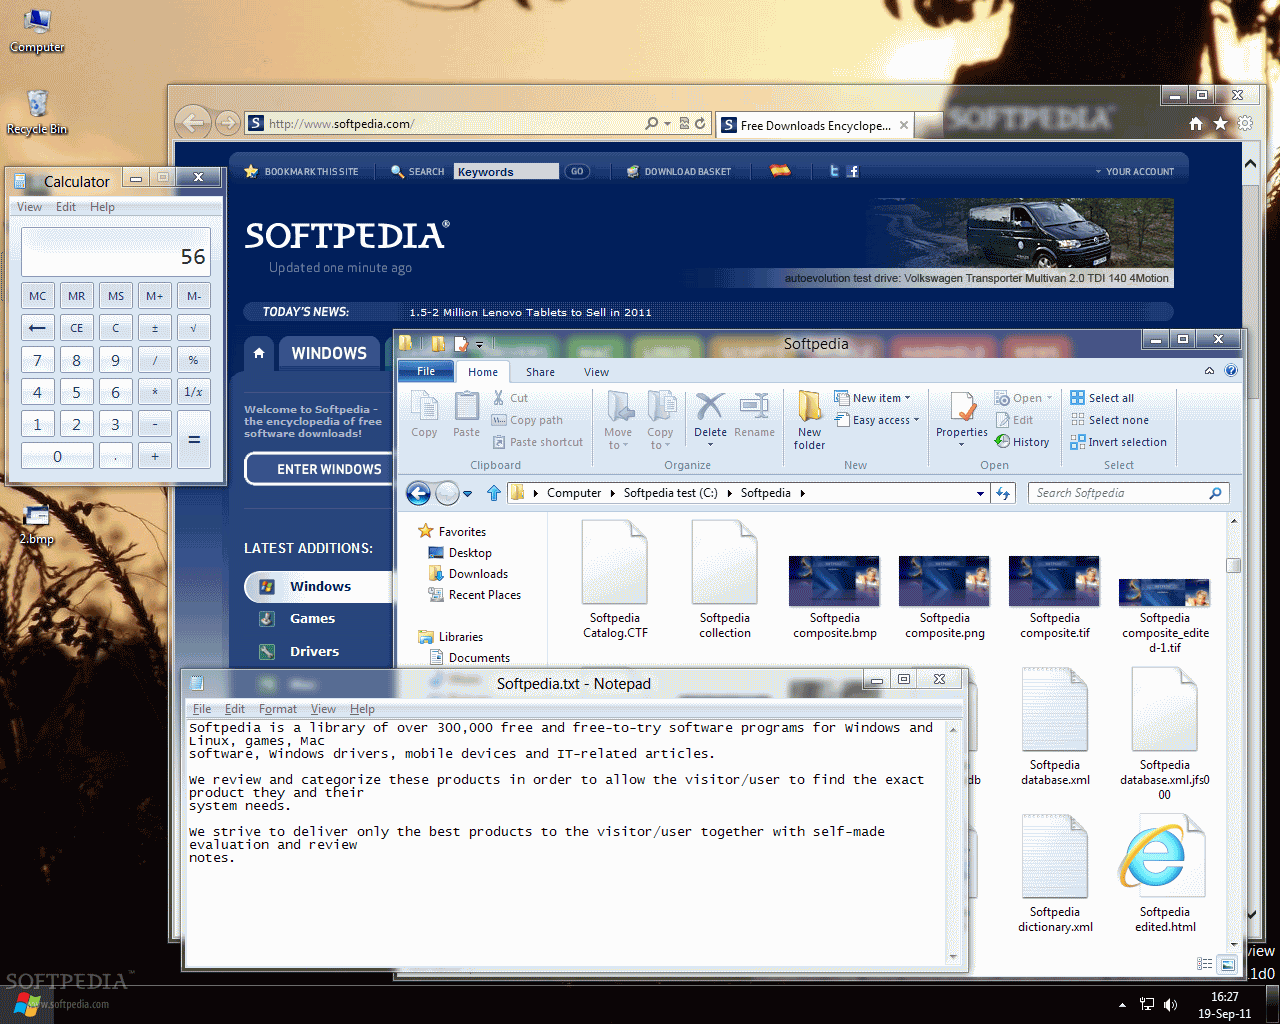Click the browser favorites star icon
The height and width of the screenshot is (1024, 1280).
coord(1220,123)
